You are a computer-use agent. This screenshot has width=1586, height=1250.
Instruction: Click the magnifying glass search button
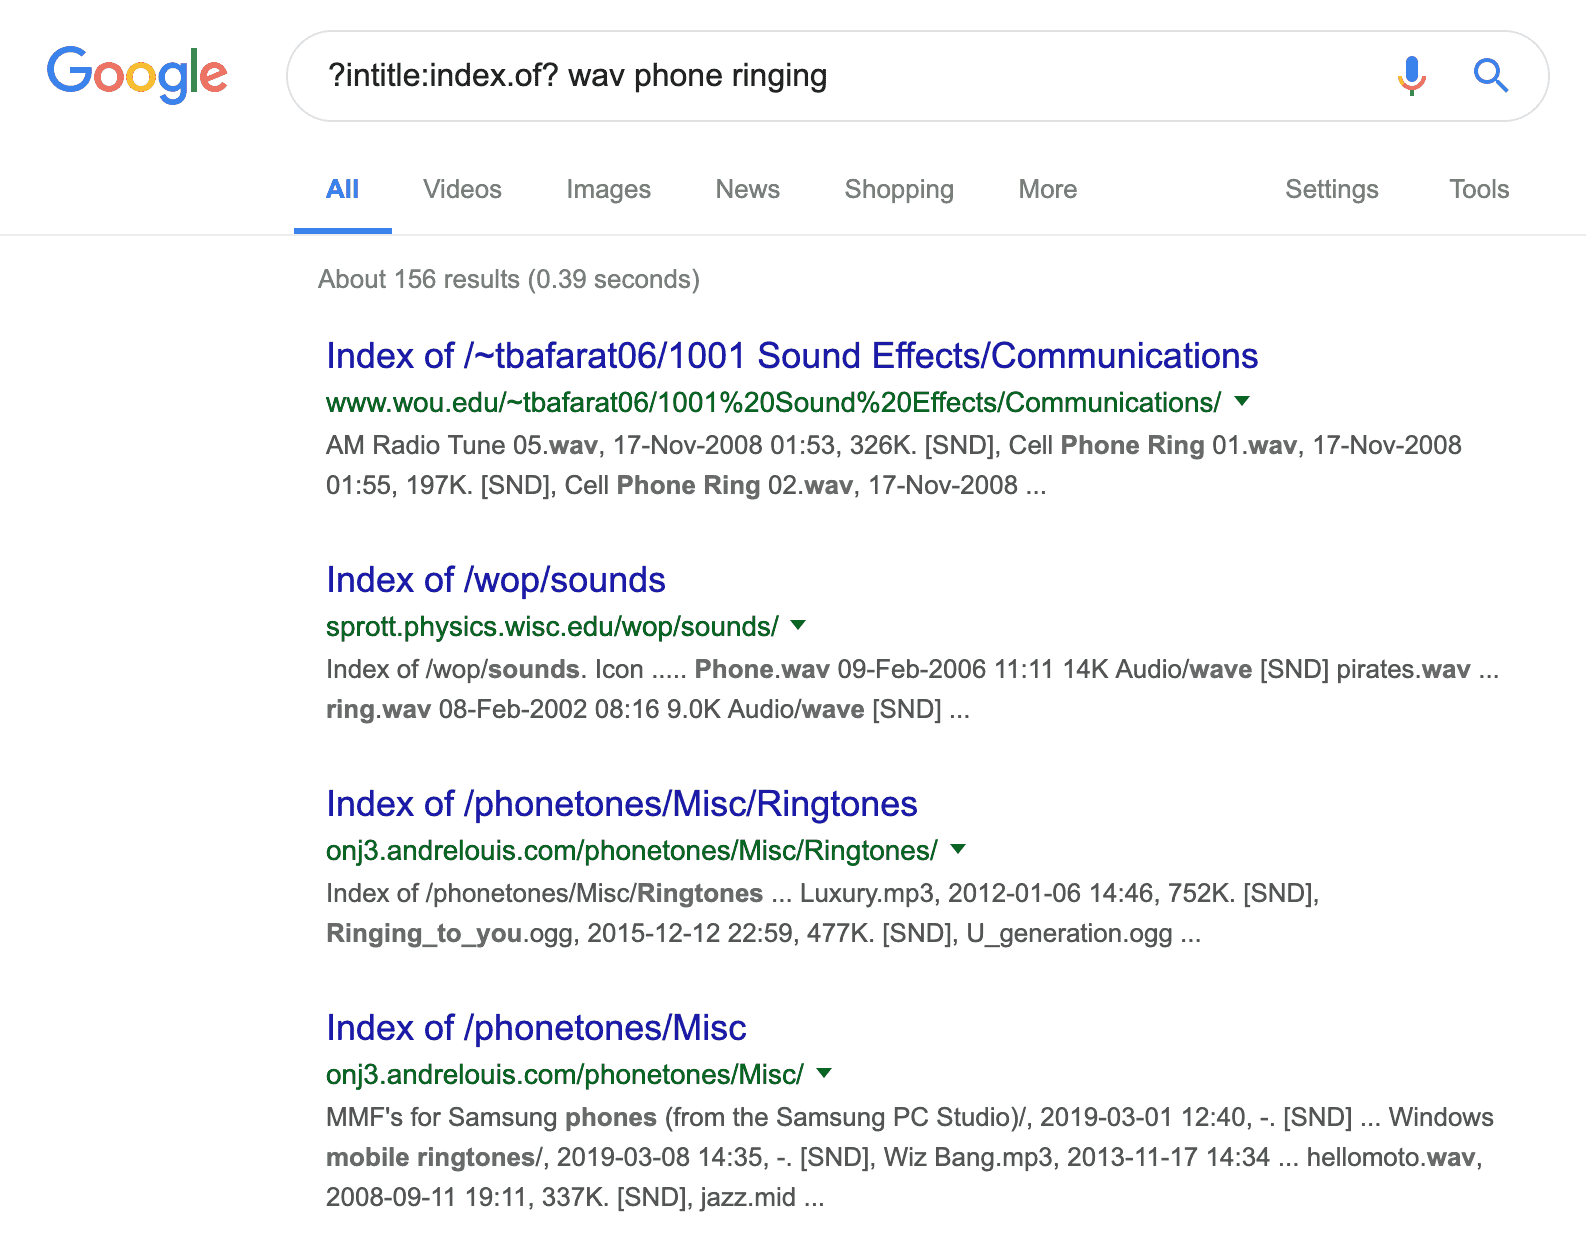pos(1490,75)
